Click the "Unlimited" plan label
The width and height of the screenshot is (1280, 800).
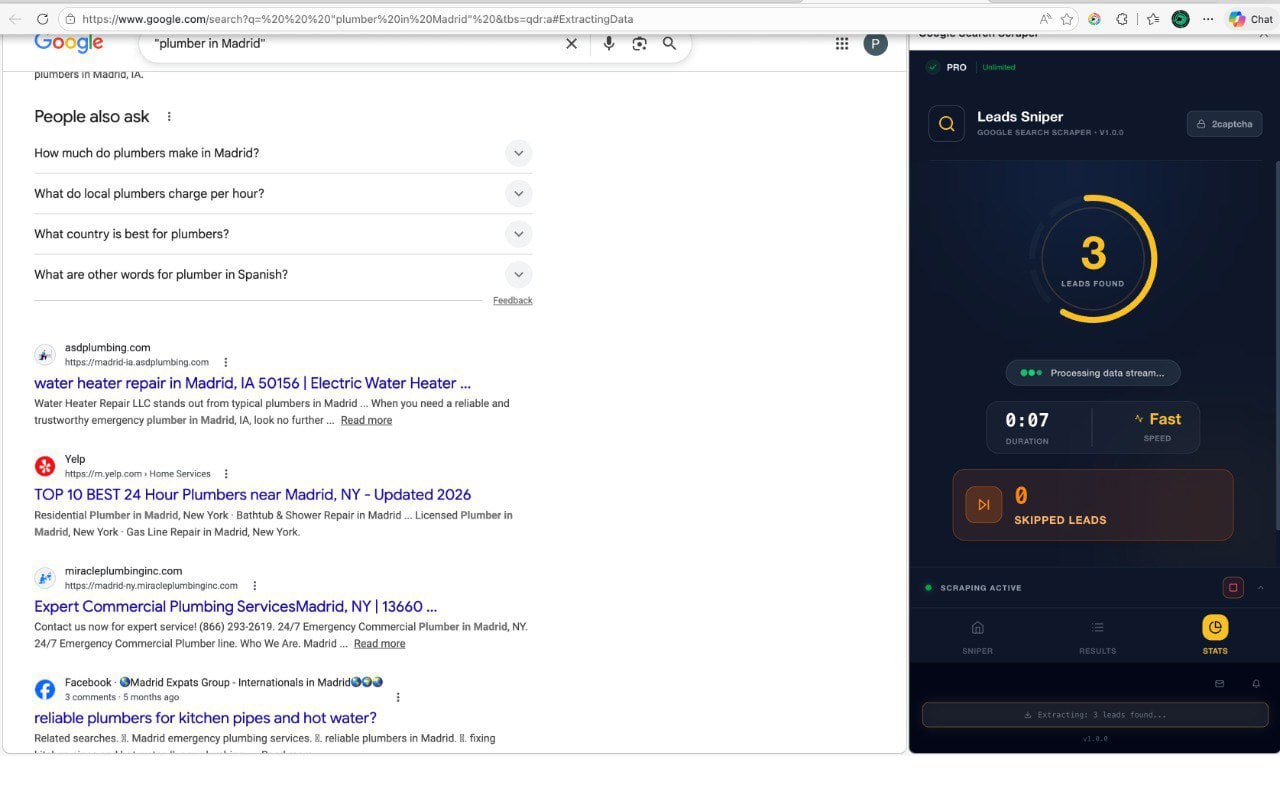[999, 67]
